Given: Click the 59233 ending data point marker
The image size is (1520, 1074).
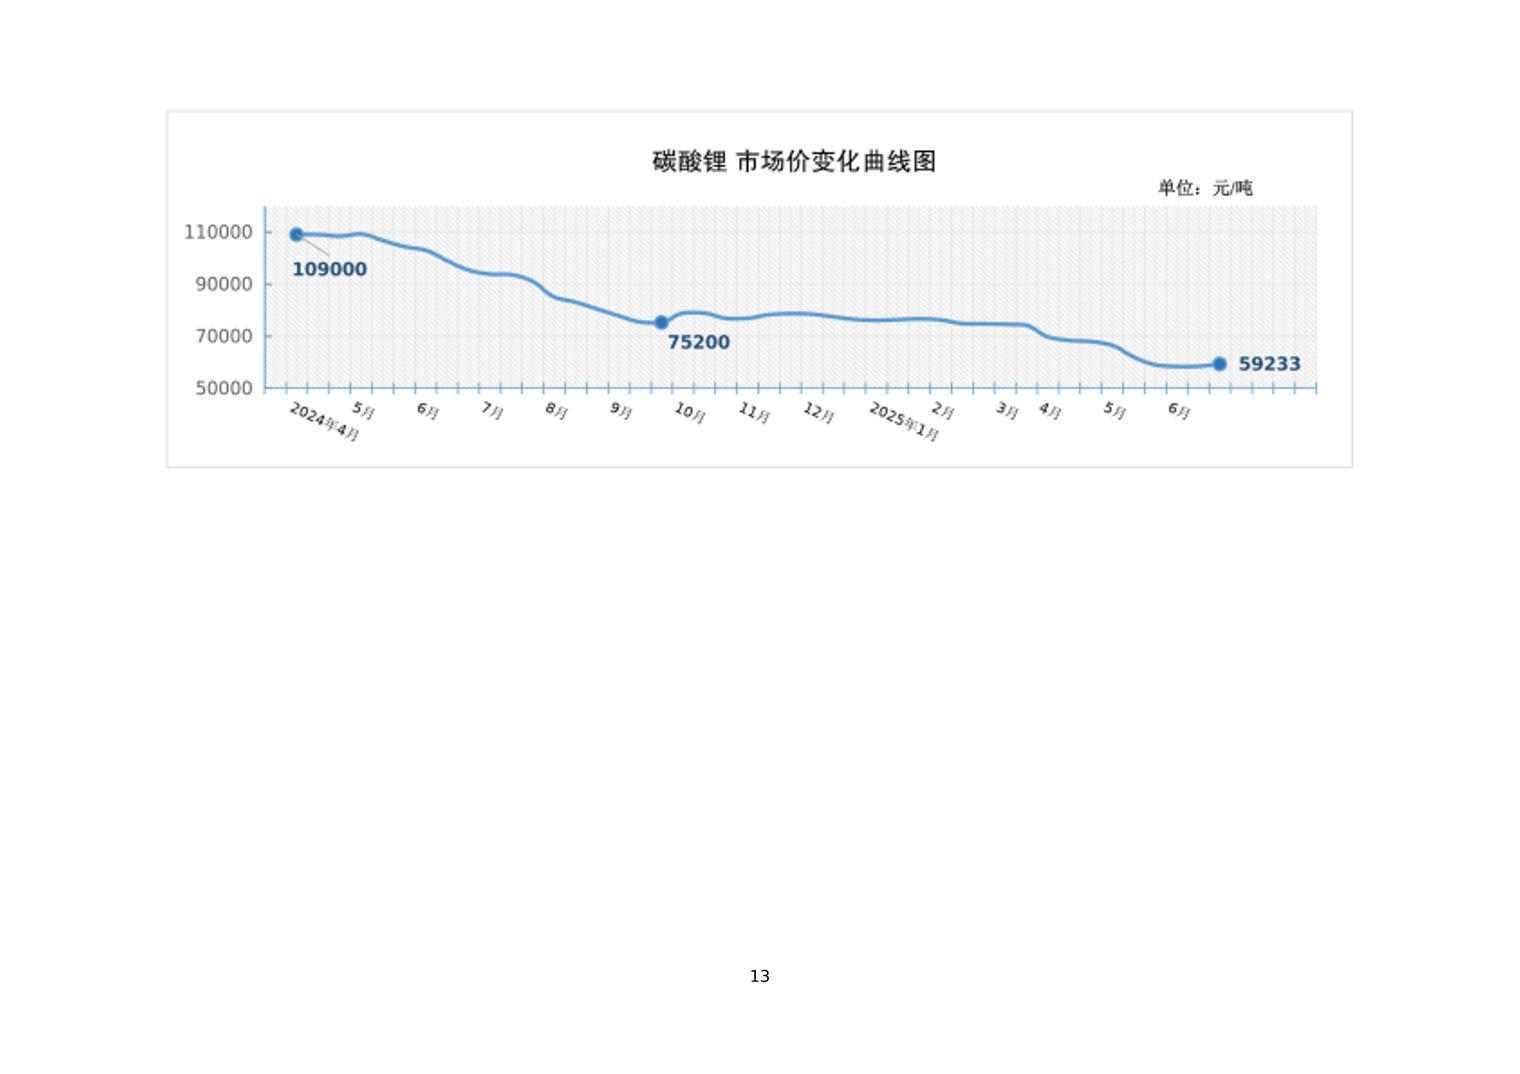Looking at the screenshot, I should [1219, 364].
